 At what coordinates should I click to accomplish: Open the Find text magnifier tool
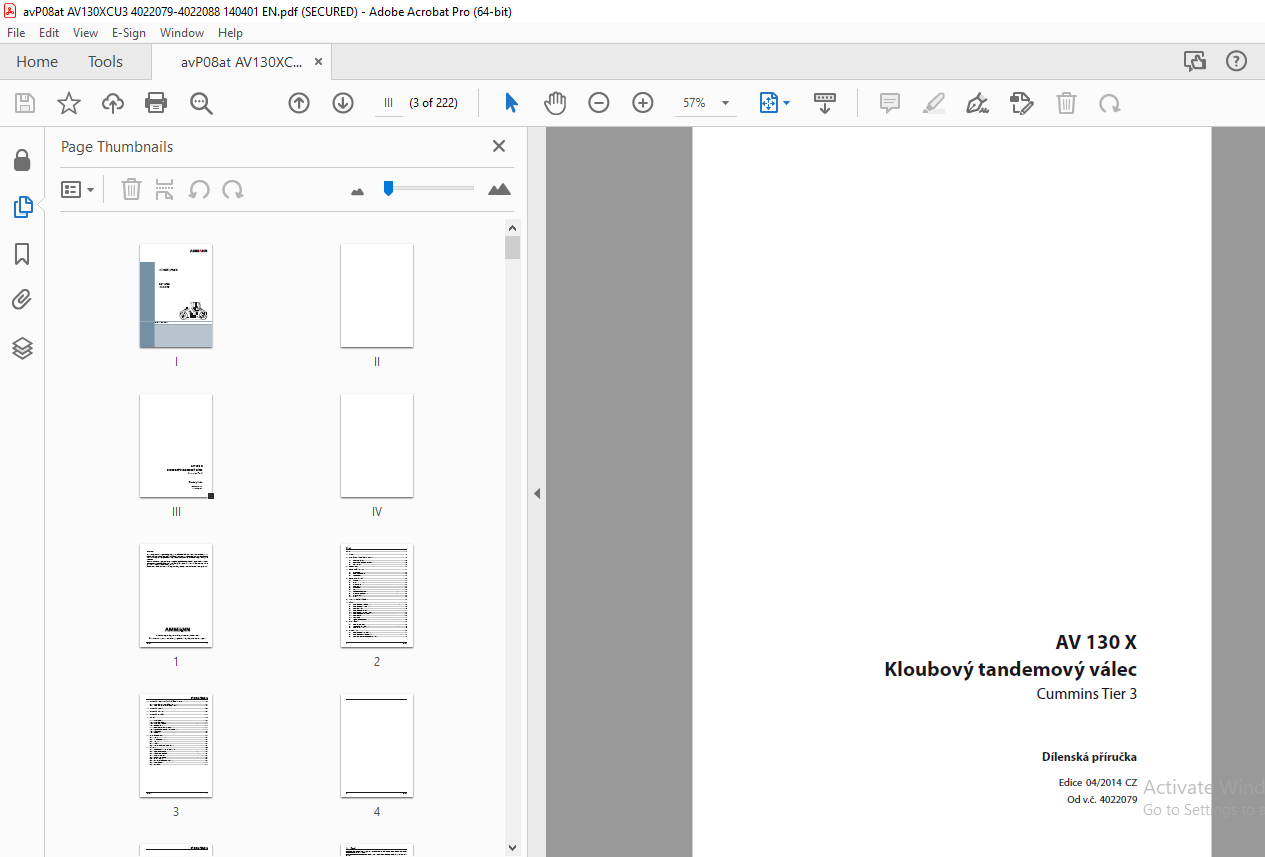pyautogui.click(x=201, y=103)
